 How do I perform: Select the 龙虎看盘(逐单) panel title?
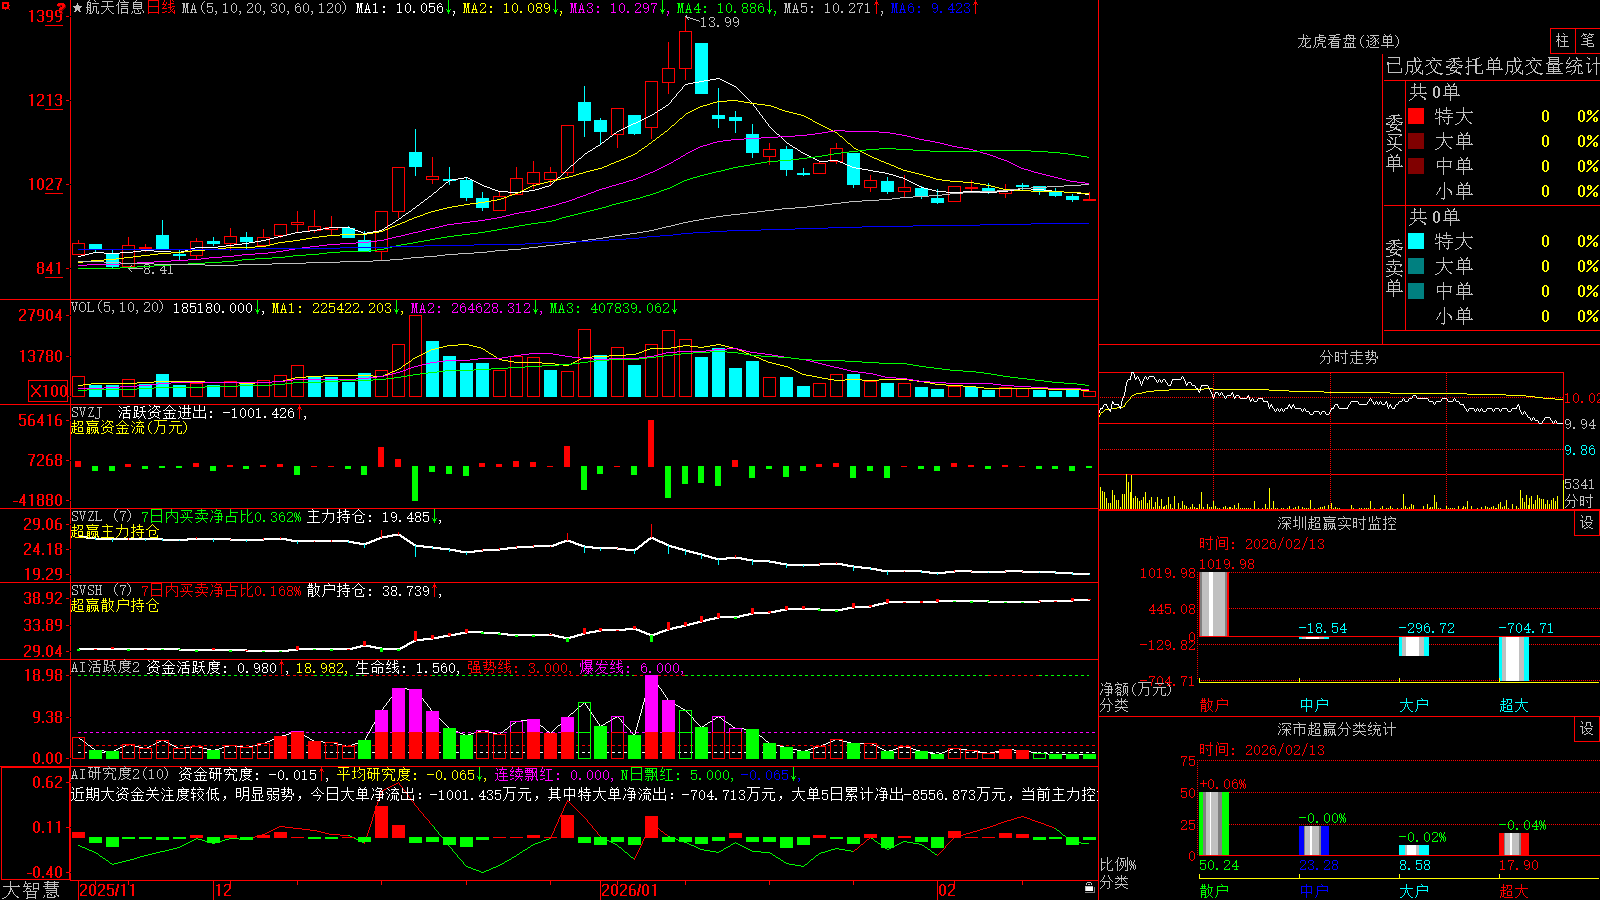[x=1348, y=41]
